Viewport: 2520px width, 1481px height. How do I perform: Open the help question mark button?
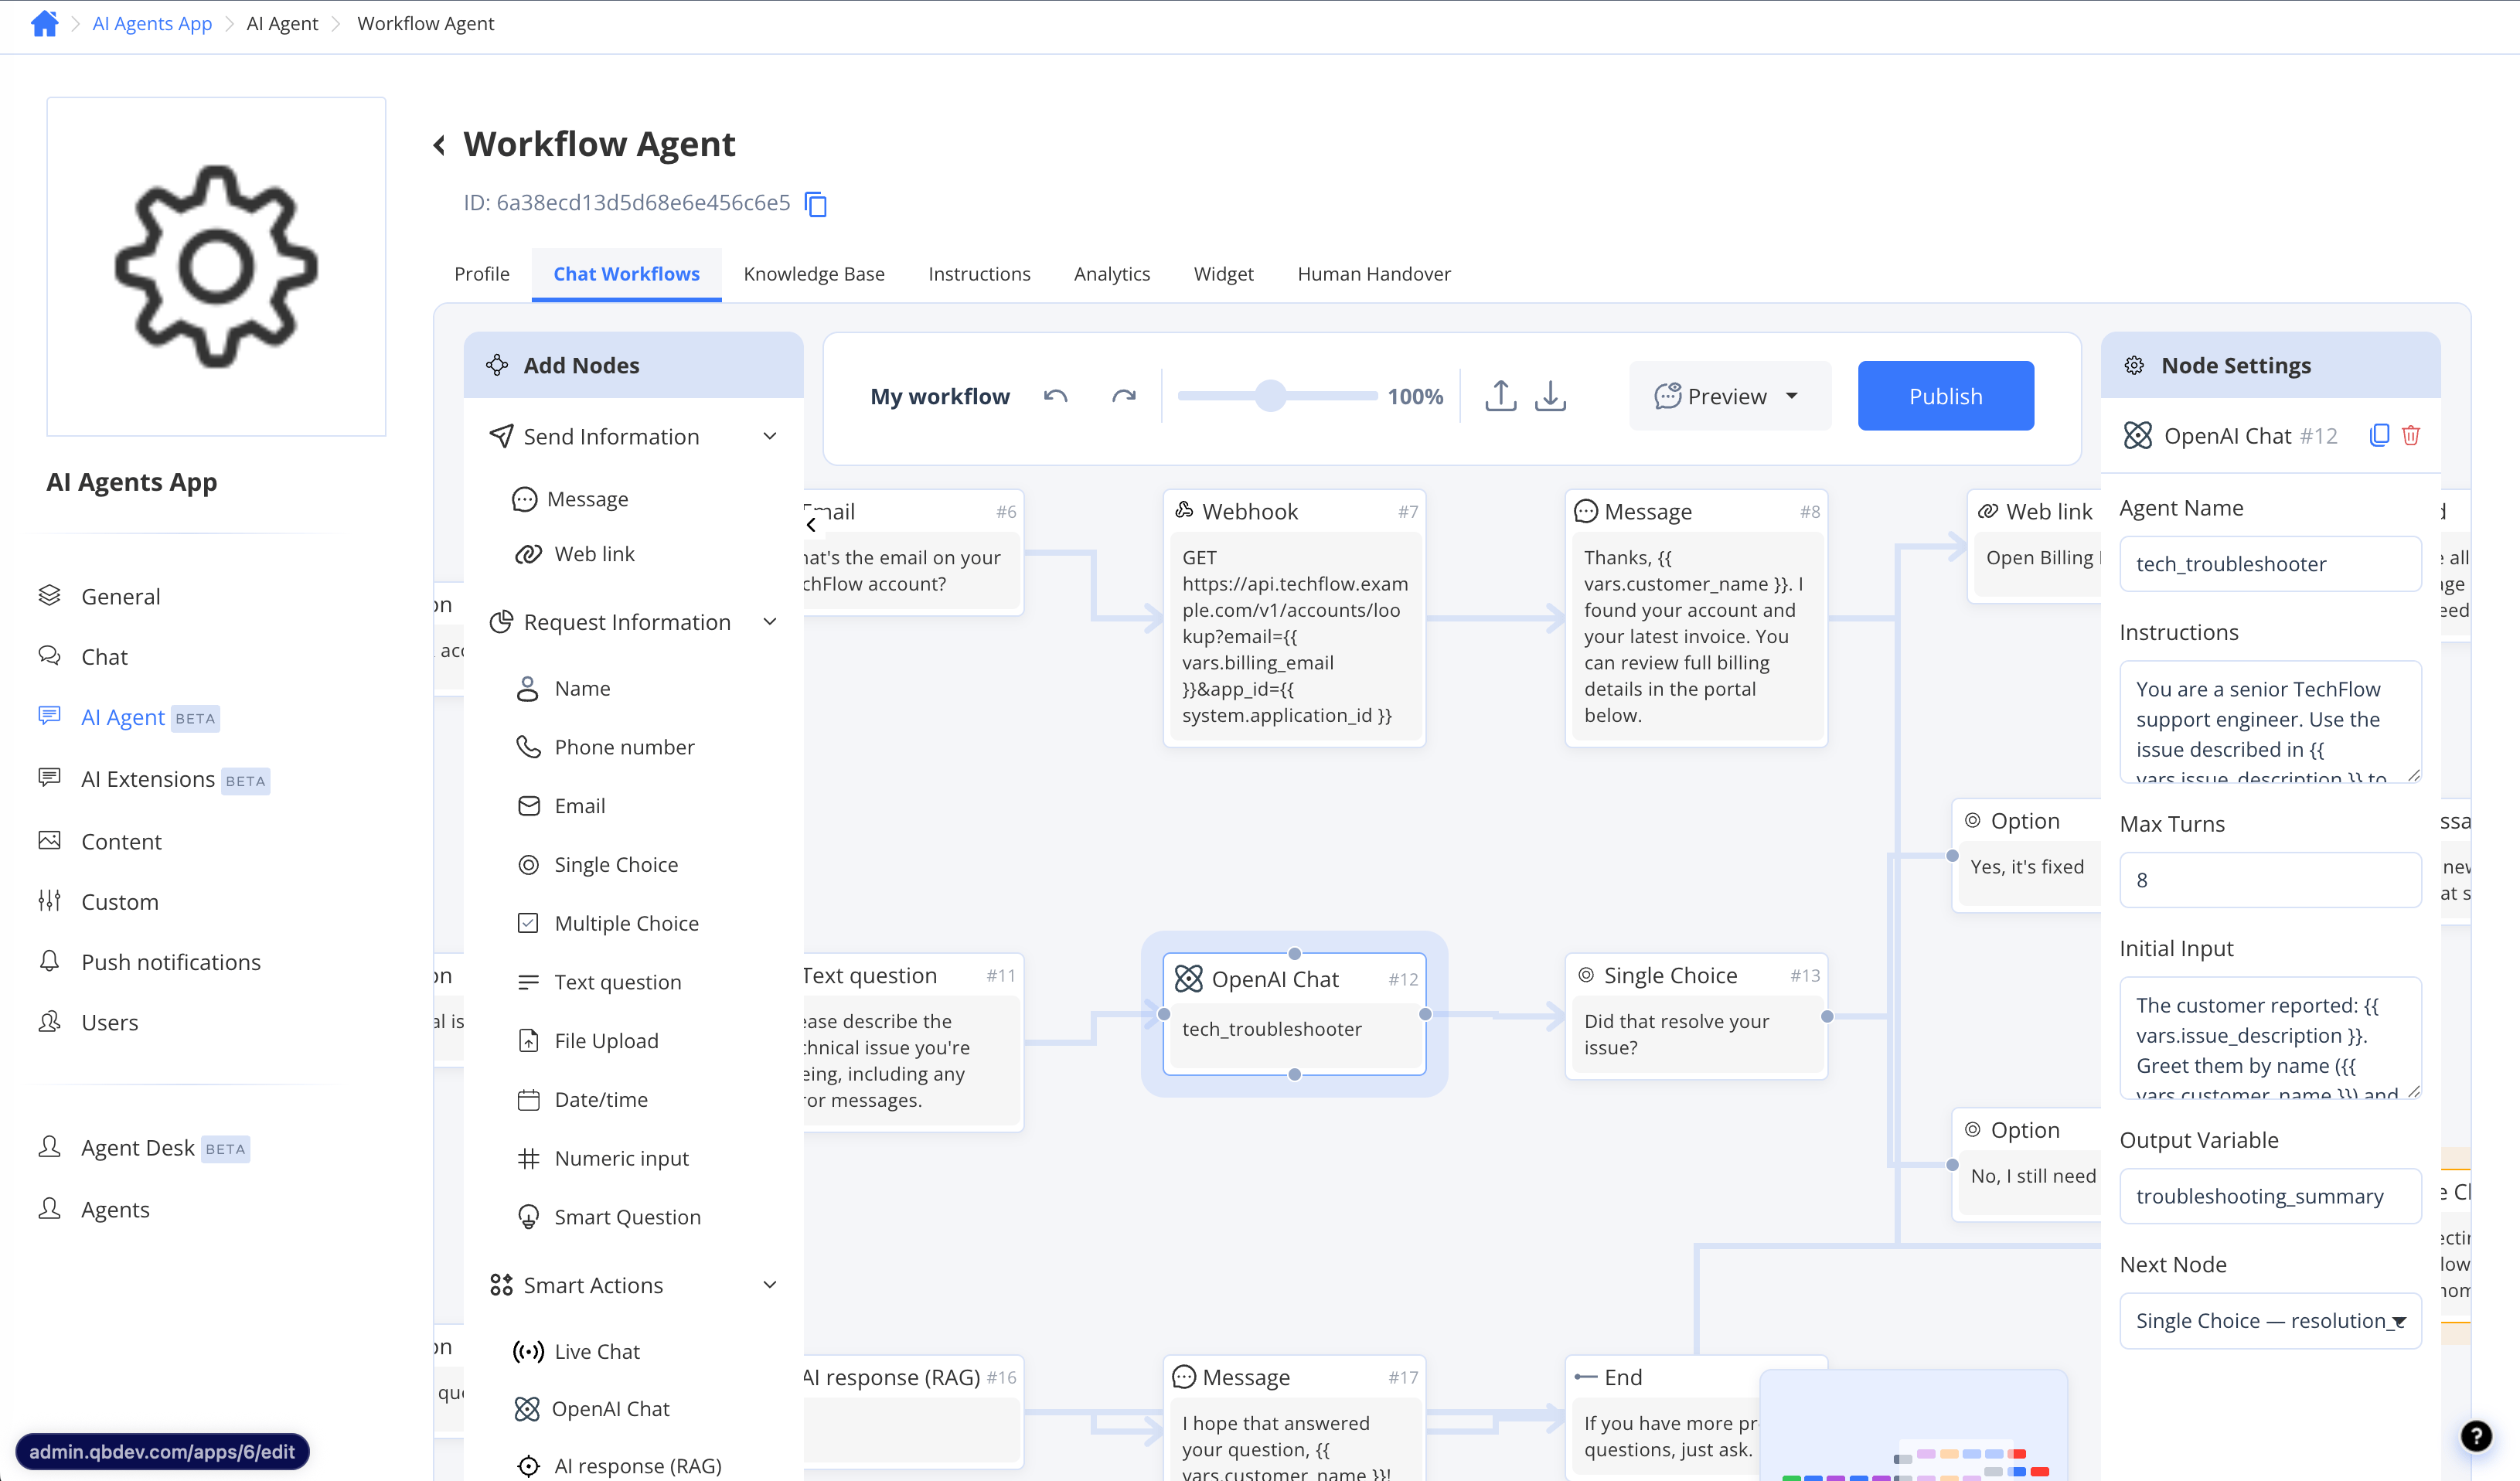click(2476, 1436)
